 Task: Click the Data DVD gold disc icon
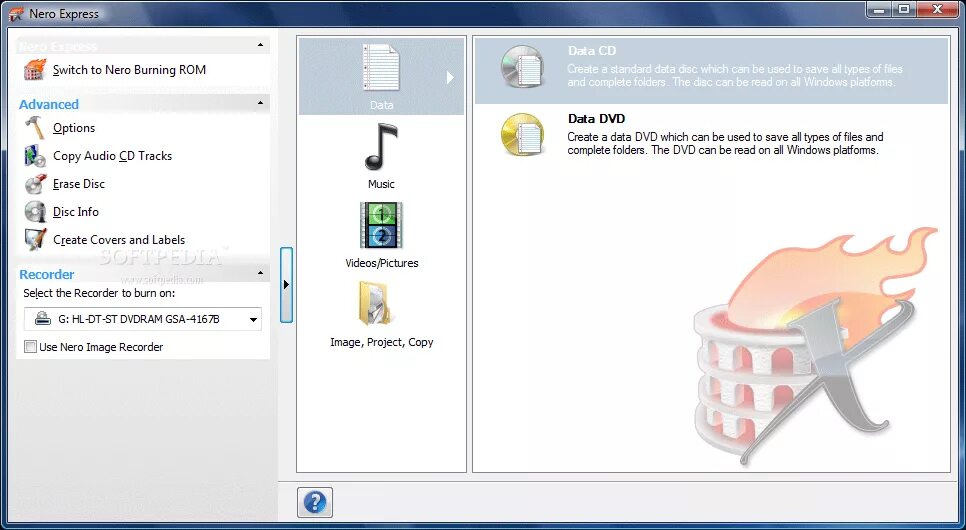point(522,134)
